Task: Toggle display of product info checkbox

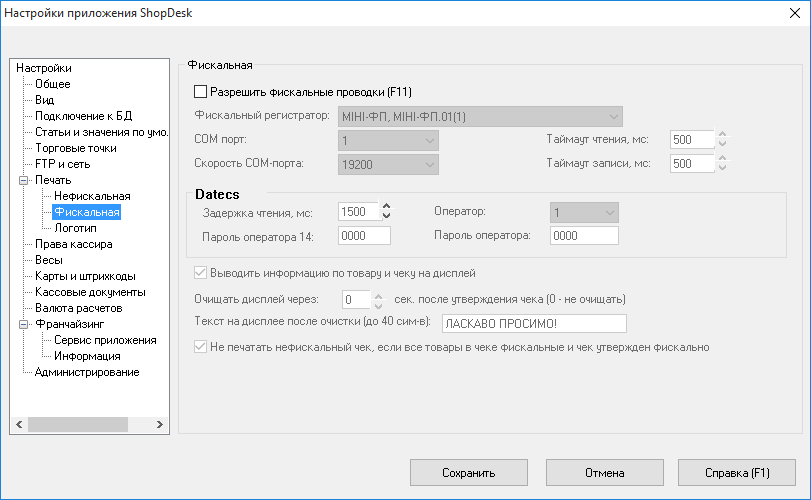Action: coord(200,272)
